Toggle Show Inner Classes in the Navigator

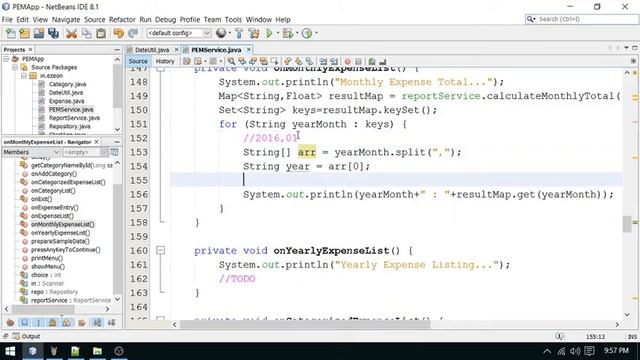pos(67,322)
